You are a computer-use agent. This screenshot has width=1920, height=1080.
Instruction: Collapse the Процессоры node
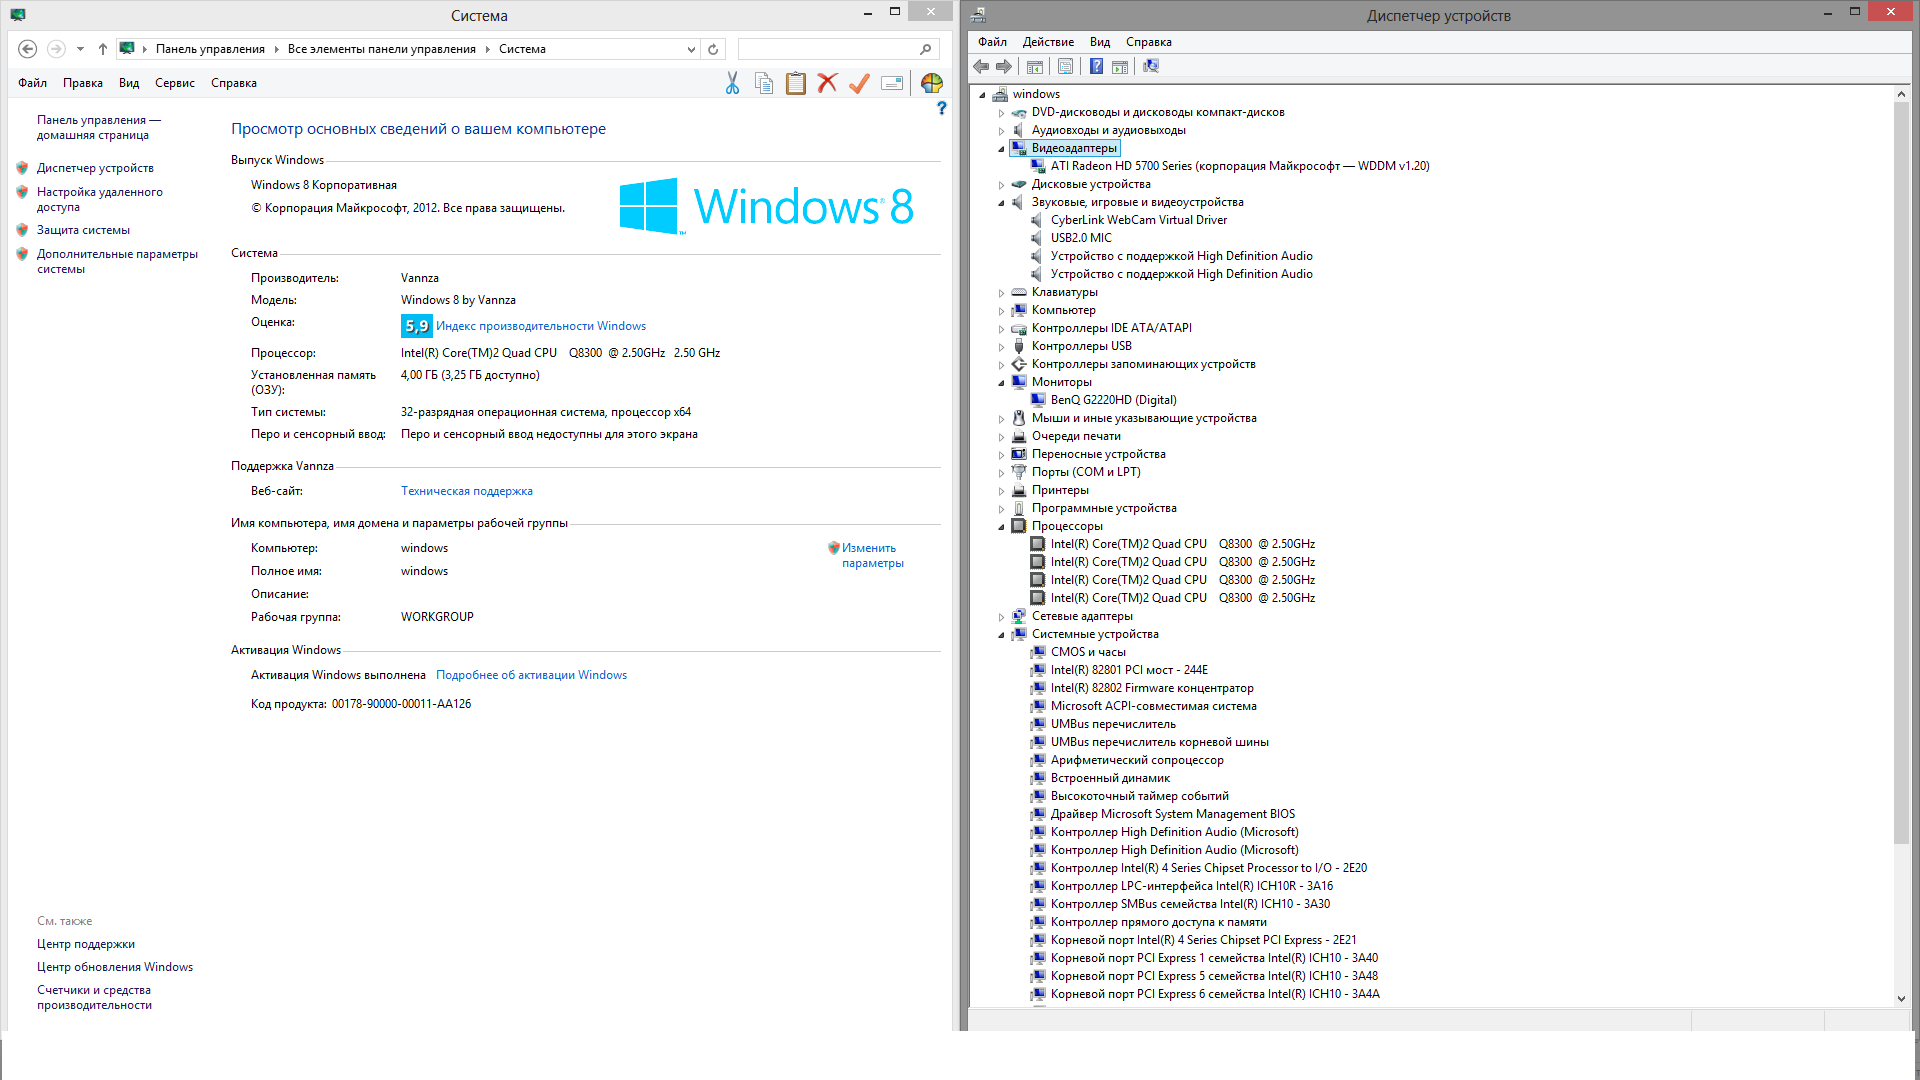pos(1001,527)
